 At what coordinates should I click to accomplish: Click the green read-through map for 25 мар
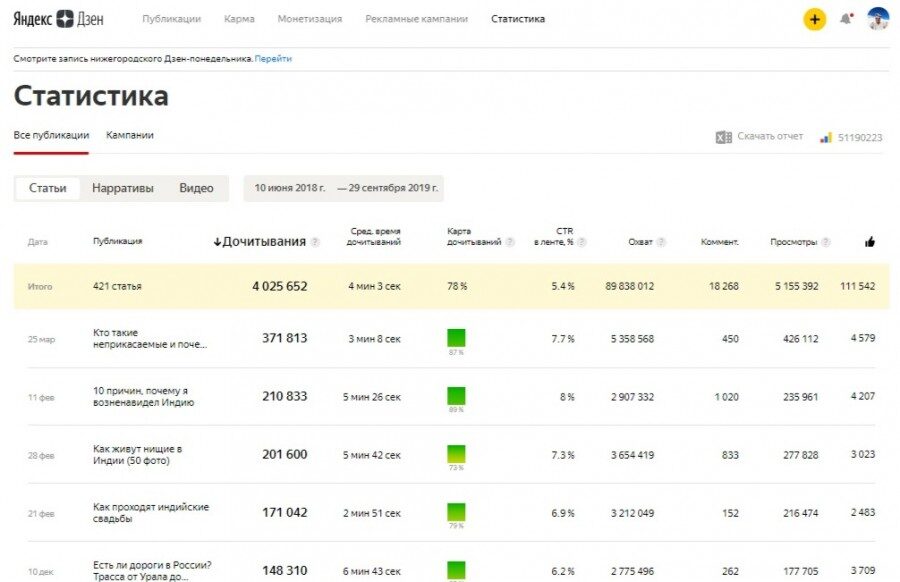[456, 338]
